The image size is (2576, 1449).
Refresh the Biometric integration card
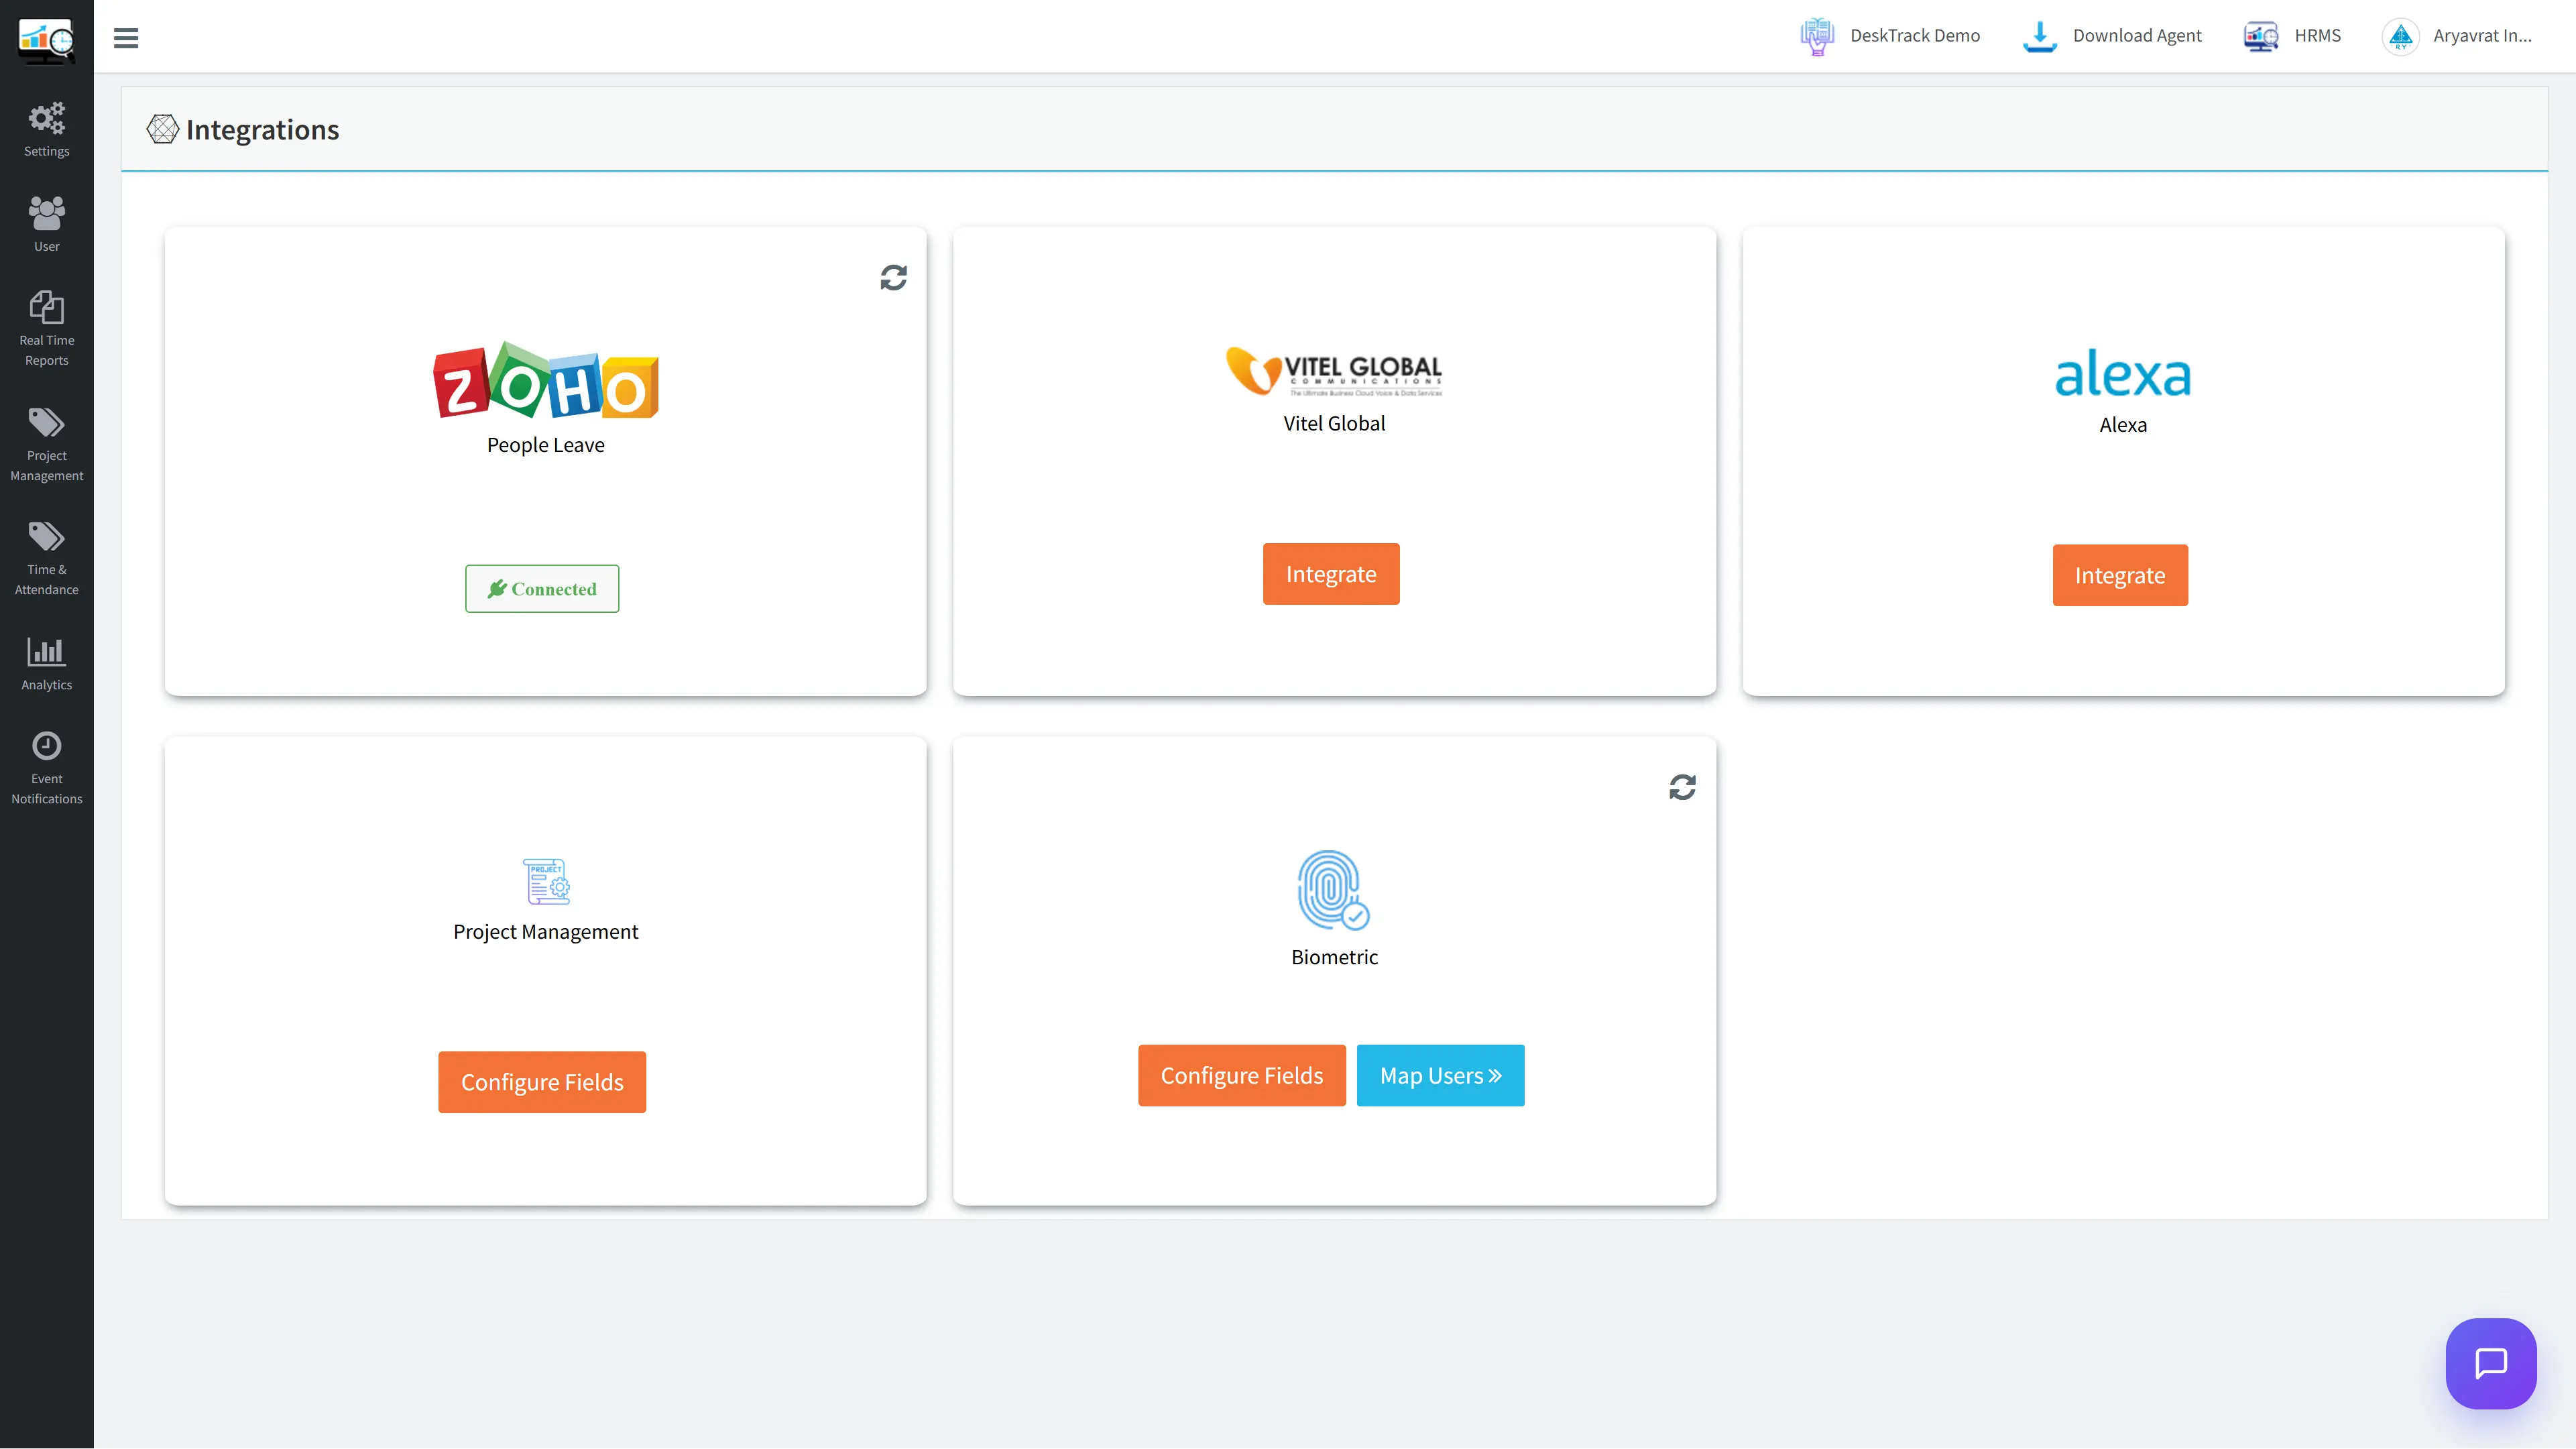1683,787
